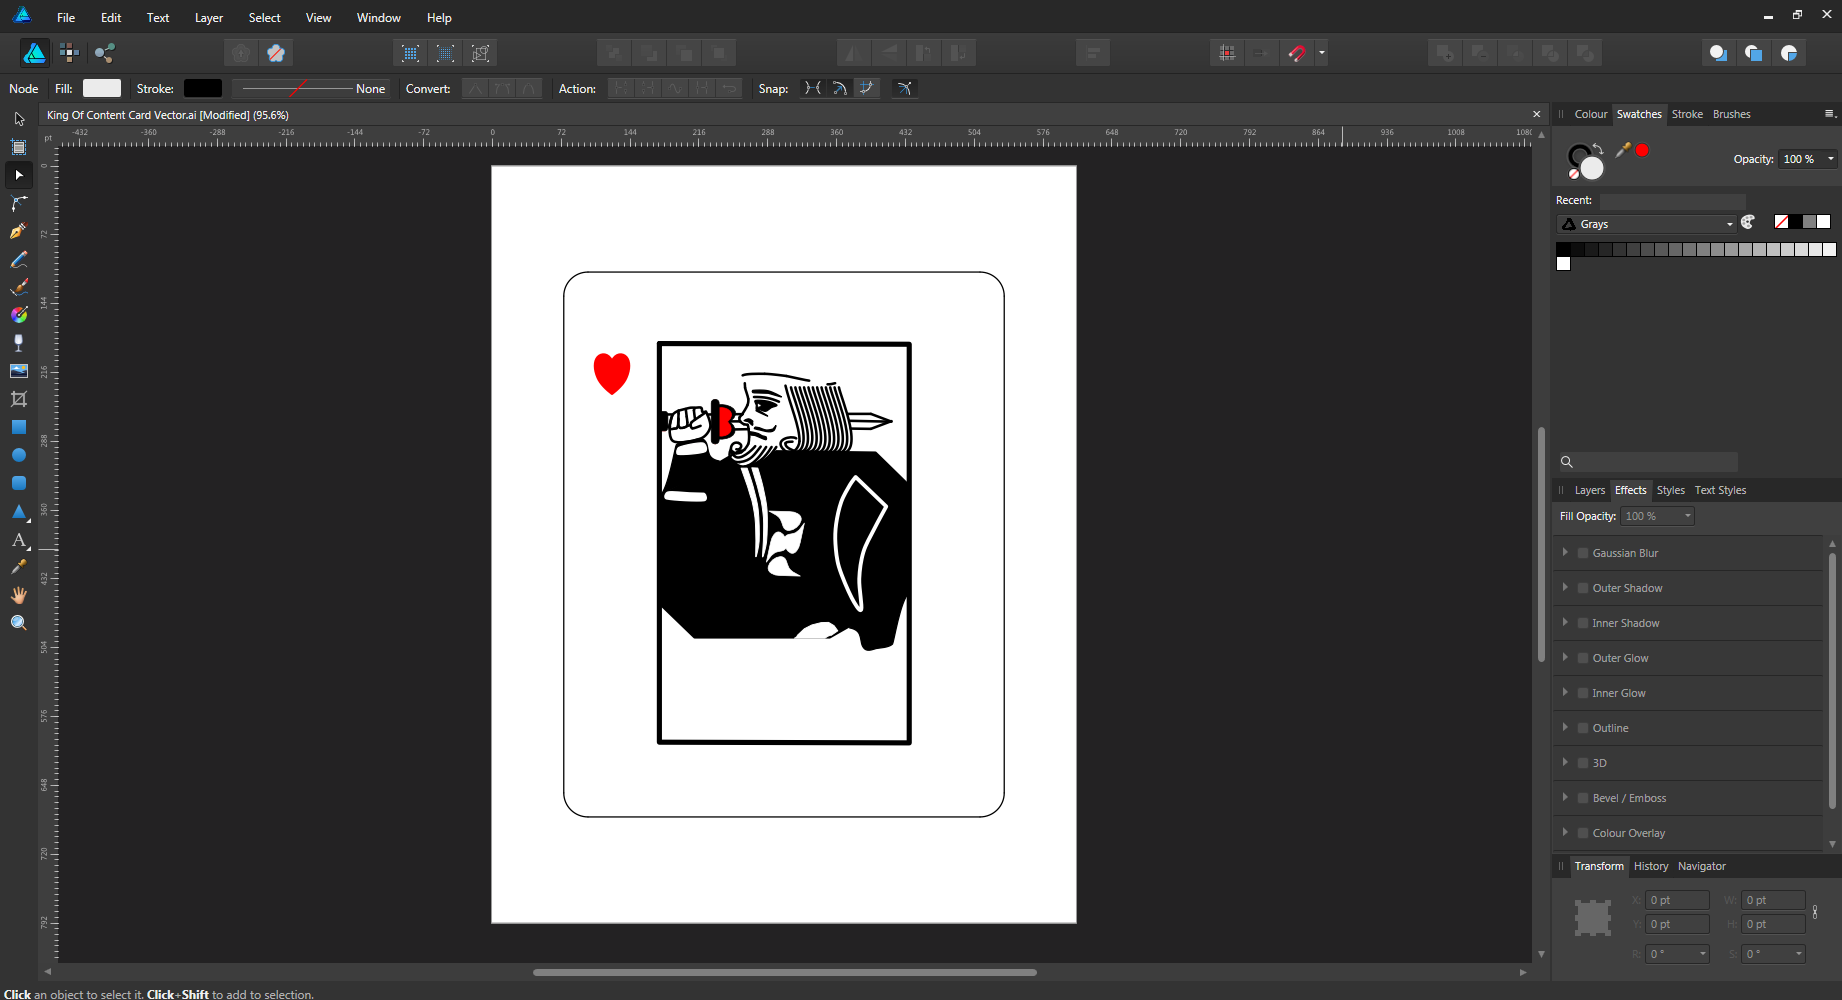The width and height of the screenshot is (1842, 1000).
Task: Click the swatches panel eyedropper picker
Action: click(x=1623, y=150)
